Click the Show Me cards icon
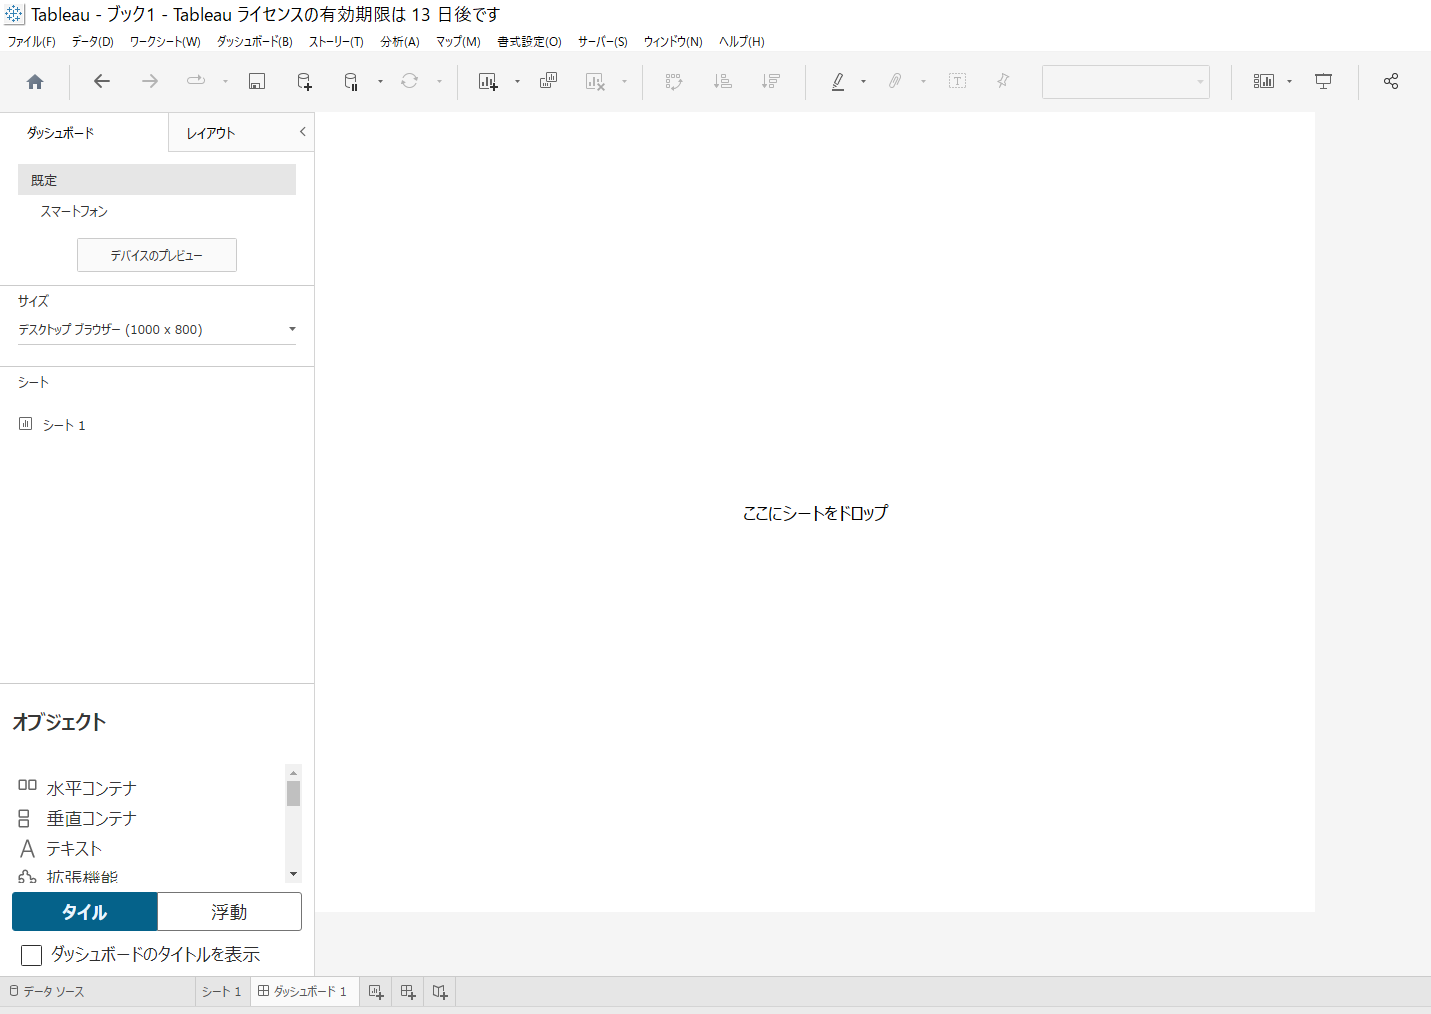 (1264, 81)
